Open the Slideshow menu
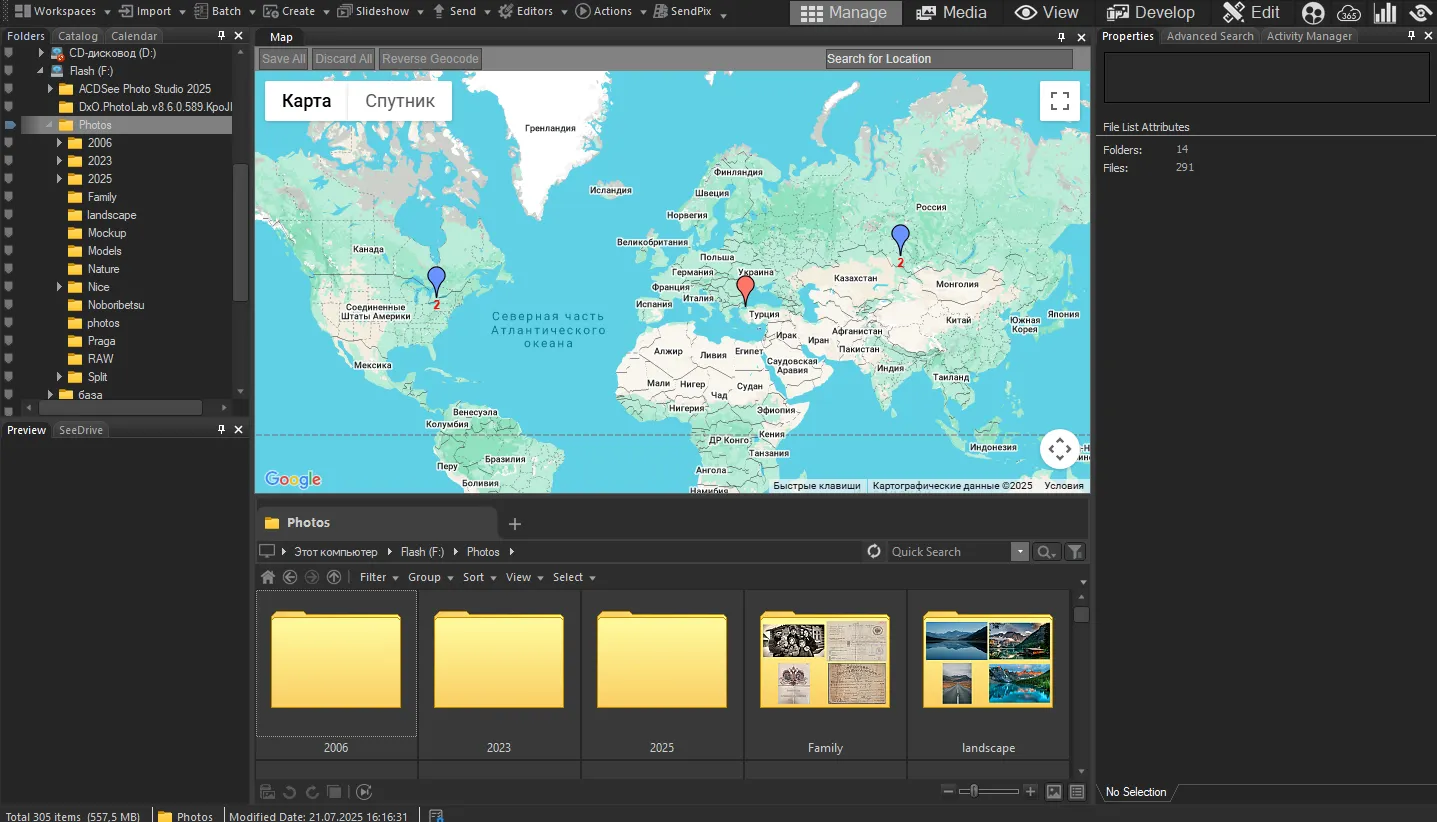The width and height of the screenshot is (1437, 822). point(379,11)
